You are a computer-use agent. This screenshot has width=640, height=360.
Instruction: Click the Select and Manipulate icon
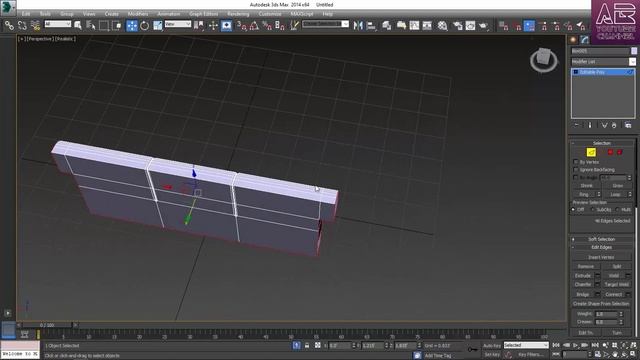213,26
